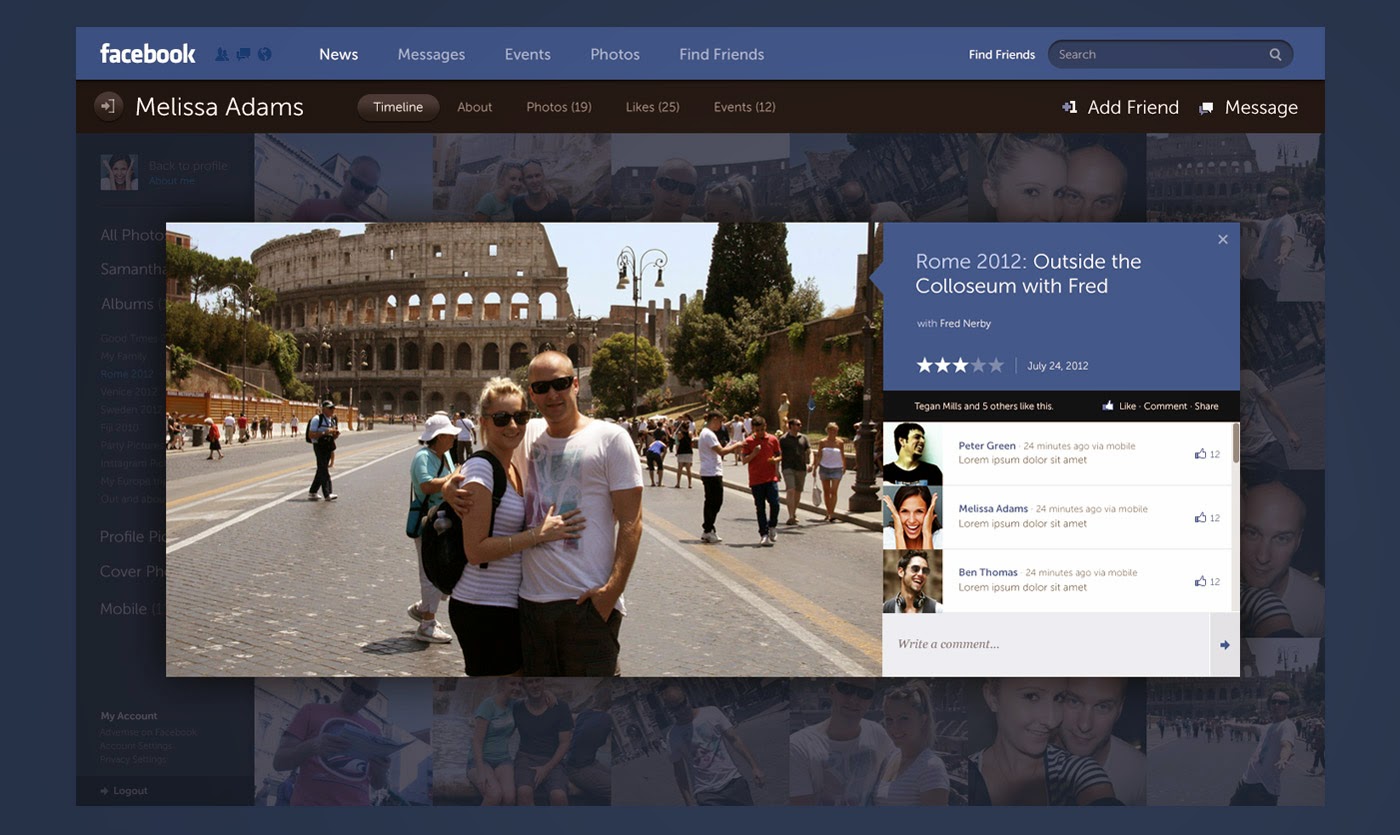Click the Message speech bubble icon

click(x=1207, y=108)
